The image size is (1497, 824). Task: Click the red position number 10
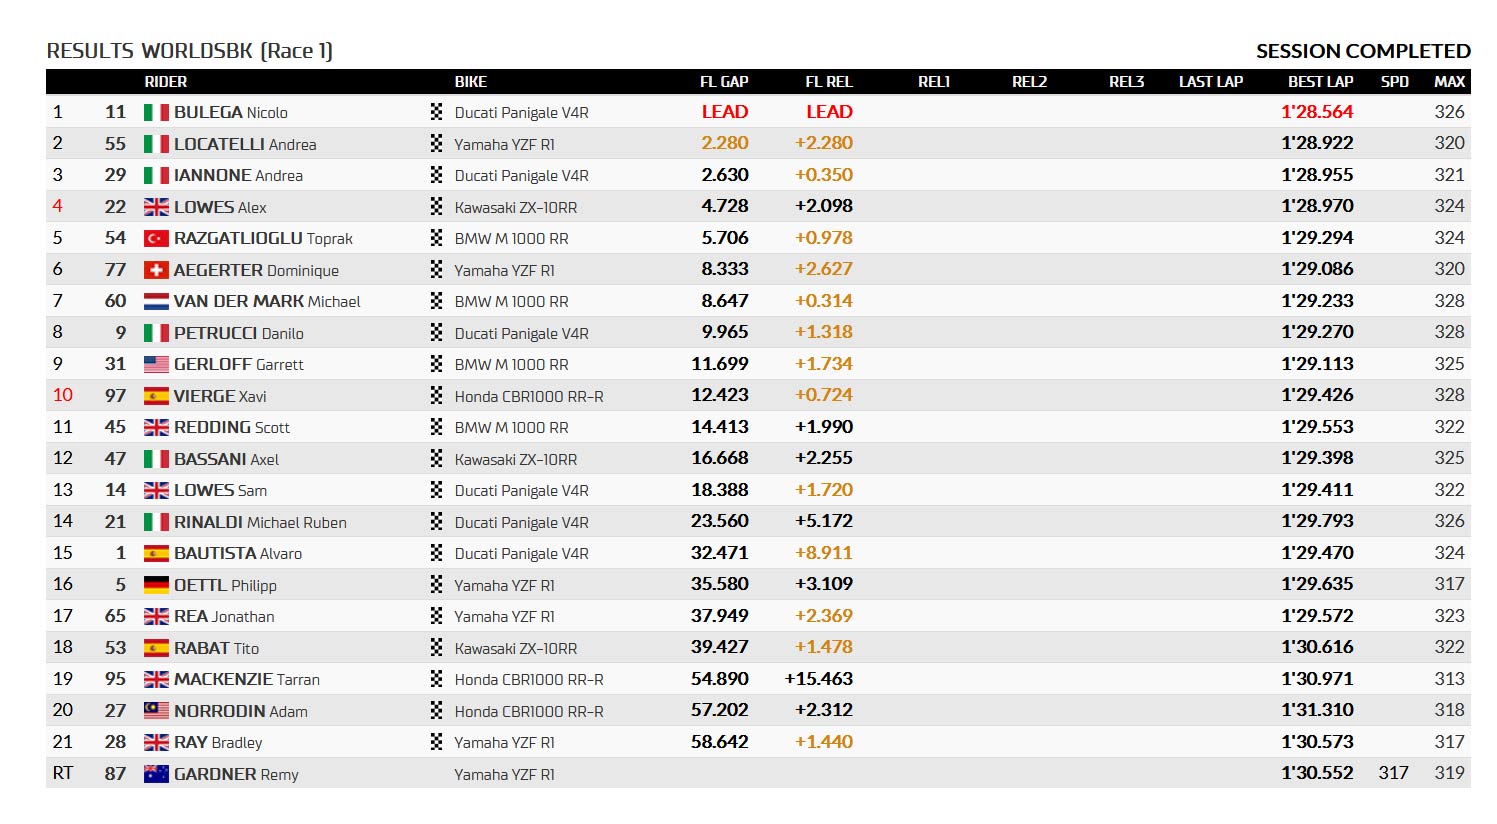click(63, 395)
